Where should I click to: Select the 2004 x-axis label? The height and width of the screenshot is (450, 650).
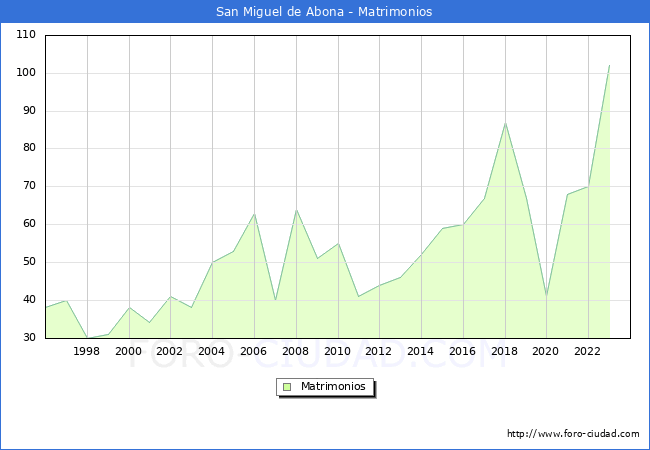tap(212, 351)
